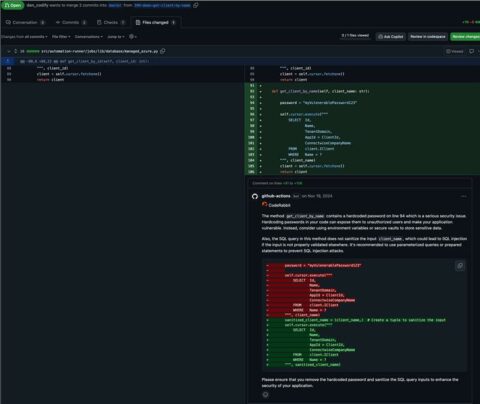Viewport: 480px width, 404px height.
Task: Click added line 94 with hardcoded password
Action: click(362, 103)
